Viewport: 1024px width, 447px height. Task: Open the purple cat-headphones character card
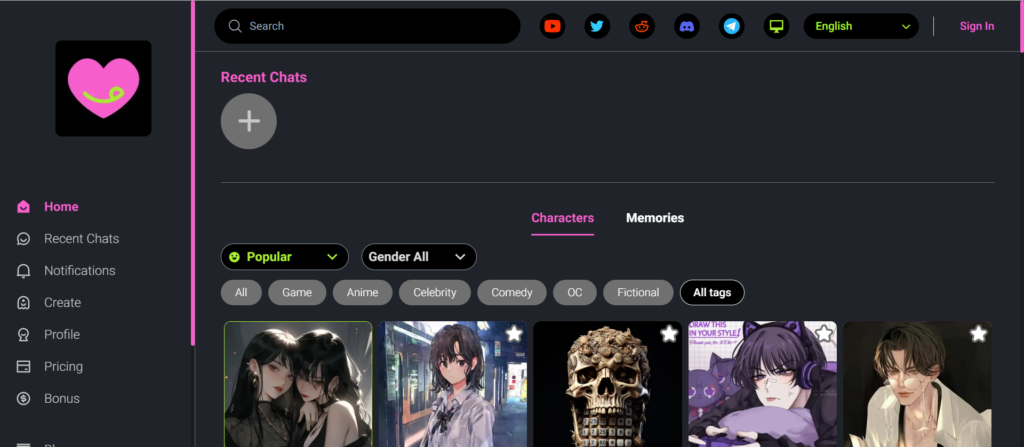[762, 384]
